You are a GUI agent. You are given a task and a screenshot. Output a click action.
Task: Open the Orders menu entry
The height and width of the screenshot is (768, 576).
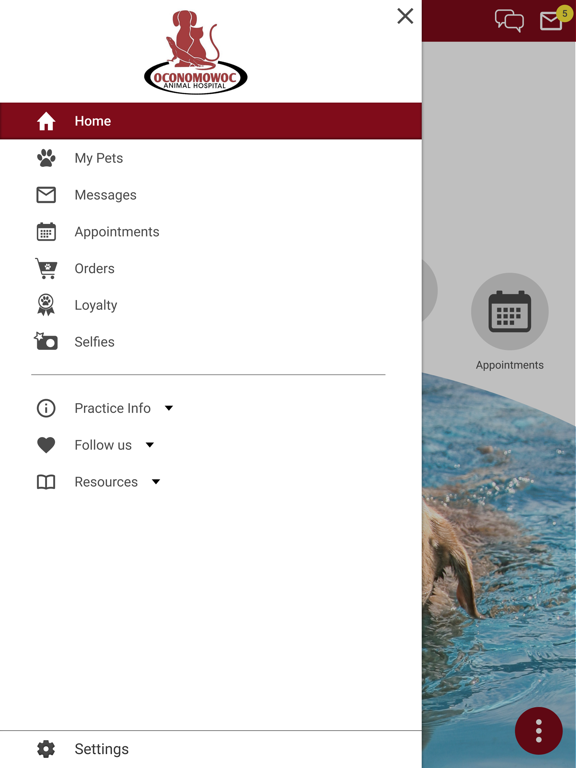click(211, 268)
